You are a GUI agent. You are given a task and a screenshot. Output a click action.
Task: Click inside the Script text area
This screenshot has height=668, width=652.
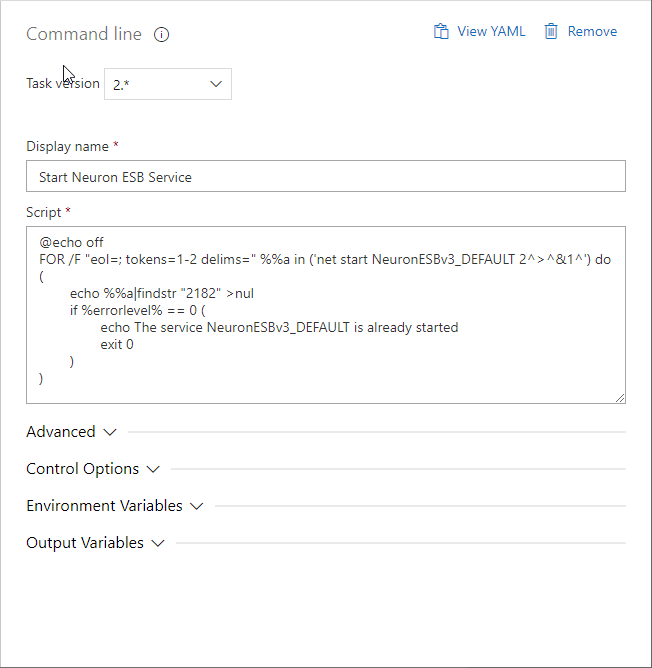(326, 315)
